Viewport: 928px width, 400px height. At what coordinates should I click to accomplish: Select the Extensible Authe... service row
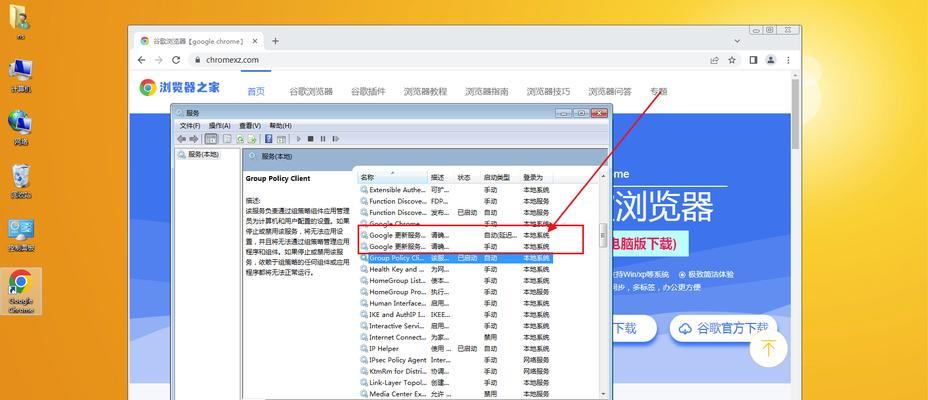click(455, 190)
